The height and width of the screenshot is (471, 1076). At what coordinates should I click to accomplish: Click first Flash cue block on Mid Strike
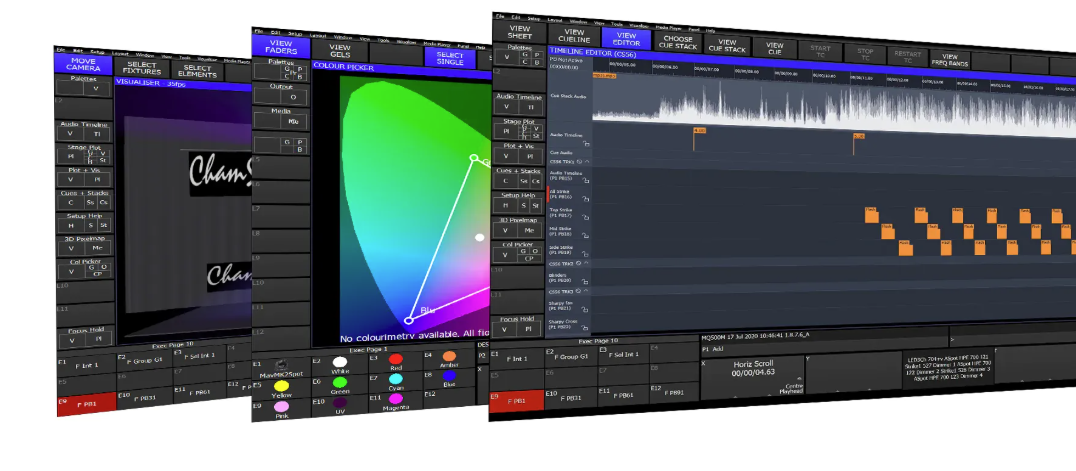pyautogui.click(x=887, y=231)
